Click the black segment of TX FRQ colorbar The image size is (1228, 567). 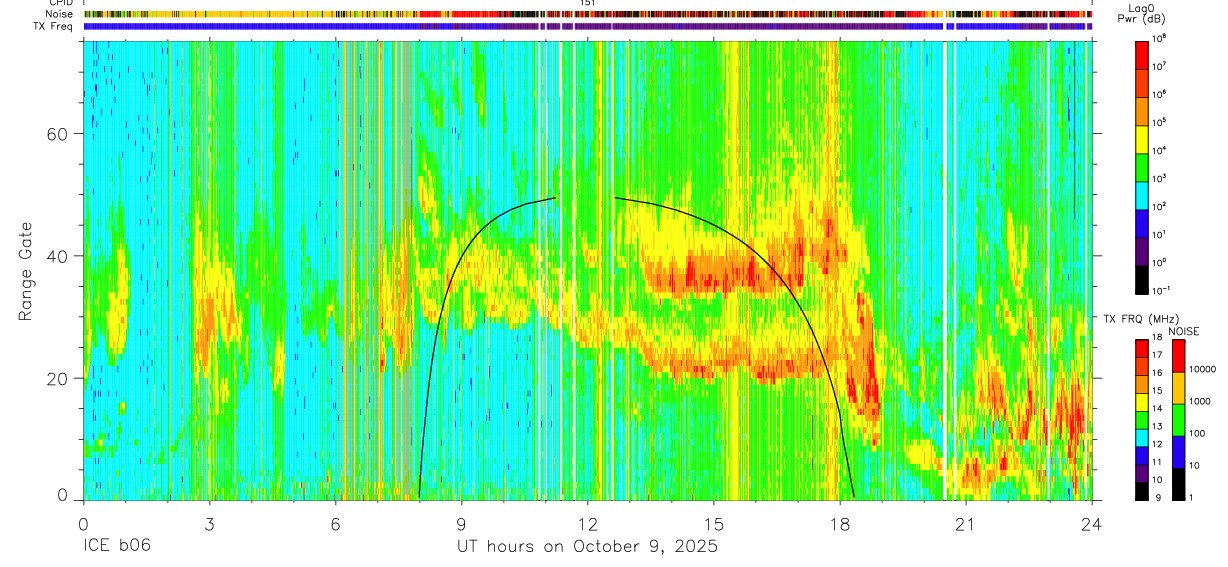click(1143, 491)
